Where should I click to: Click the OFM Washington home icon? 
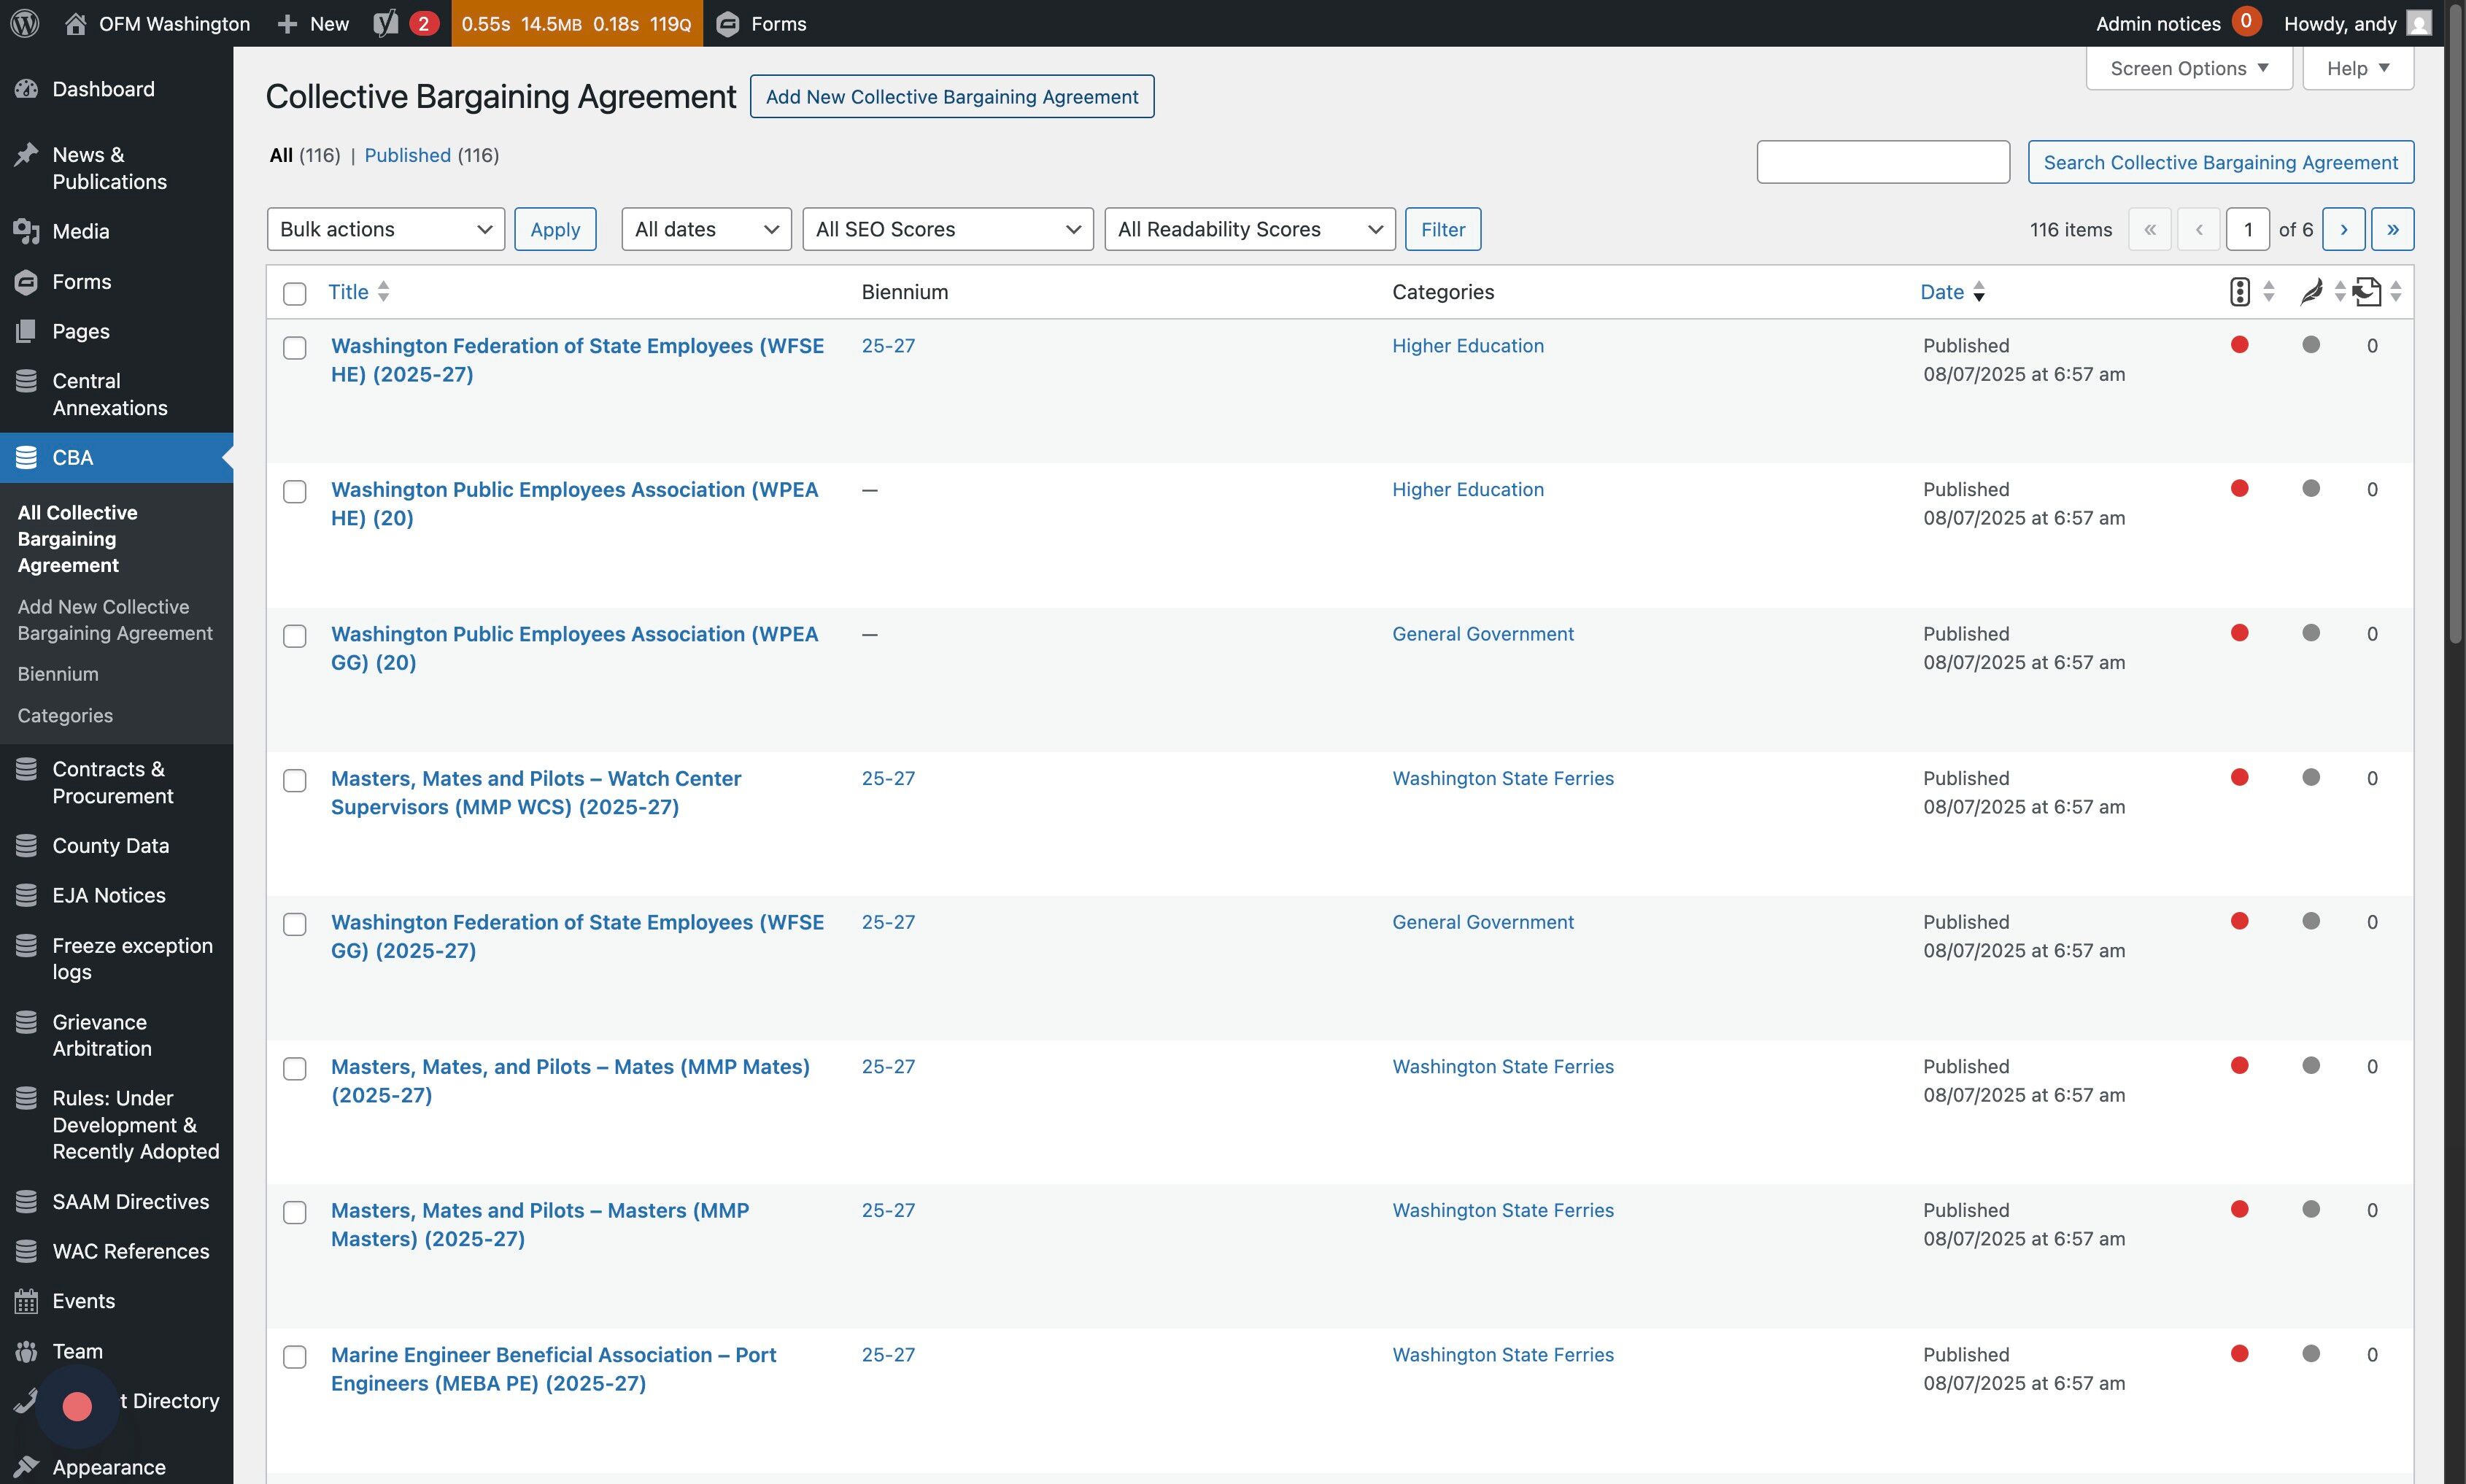pyautogui.click(x=75, y=23)
